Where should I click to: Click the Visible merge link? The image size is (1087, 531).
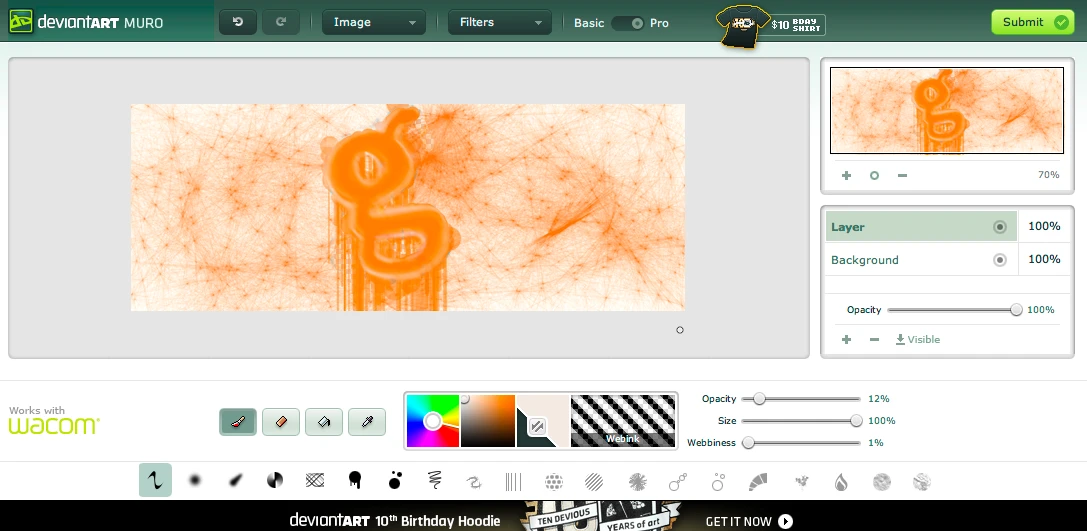pos(918,339)
